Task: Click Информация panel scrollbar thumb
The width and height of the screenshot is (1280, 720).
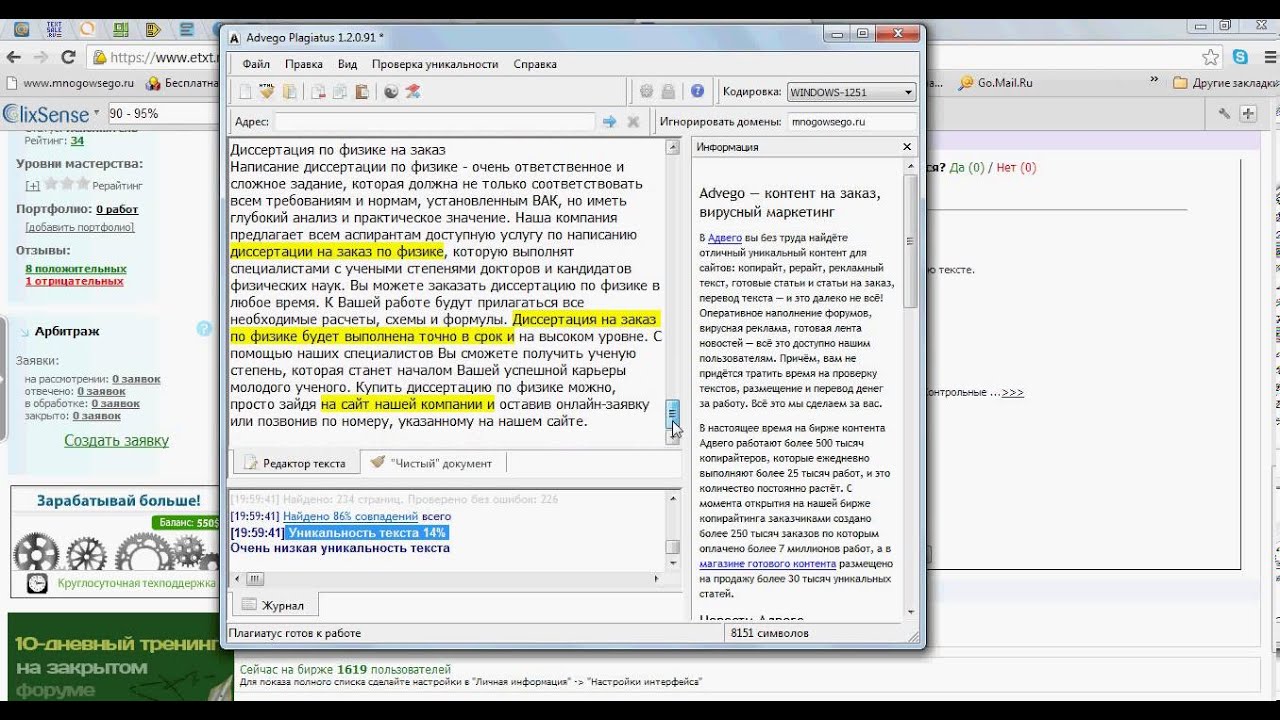Action: point(910,241)
